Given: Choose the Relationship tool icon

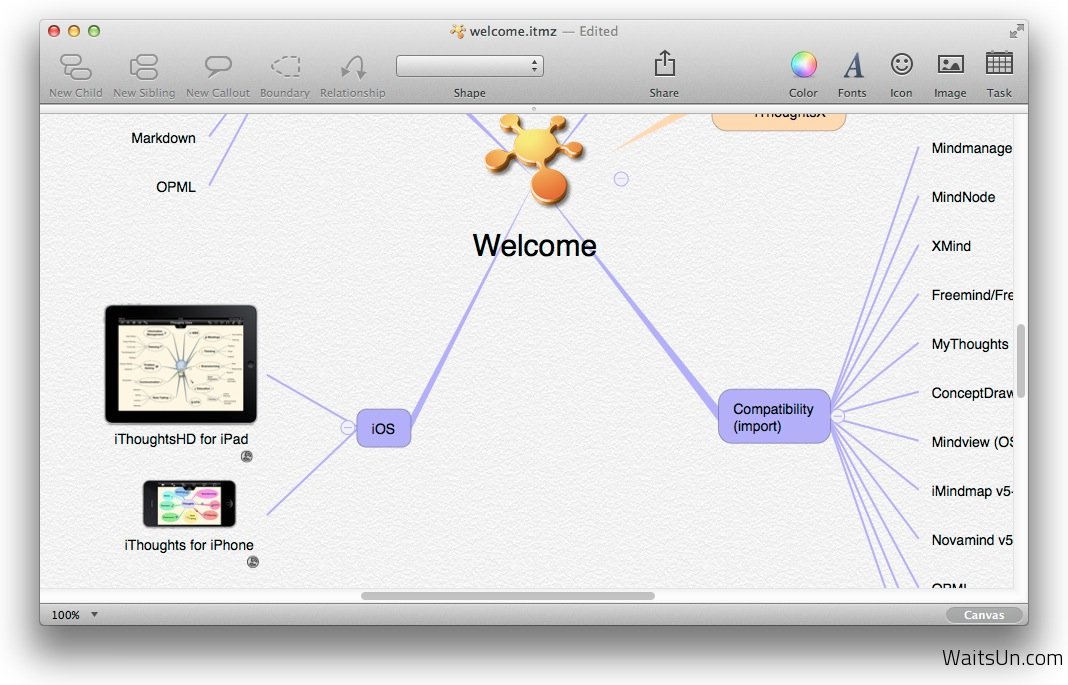Looking at the screenshot, I should pyautogui.click(x=353, y=67).
